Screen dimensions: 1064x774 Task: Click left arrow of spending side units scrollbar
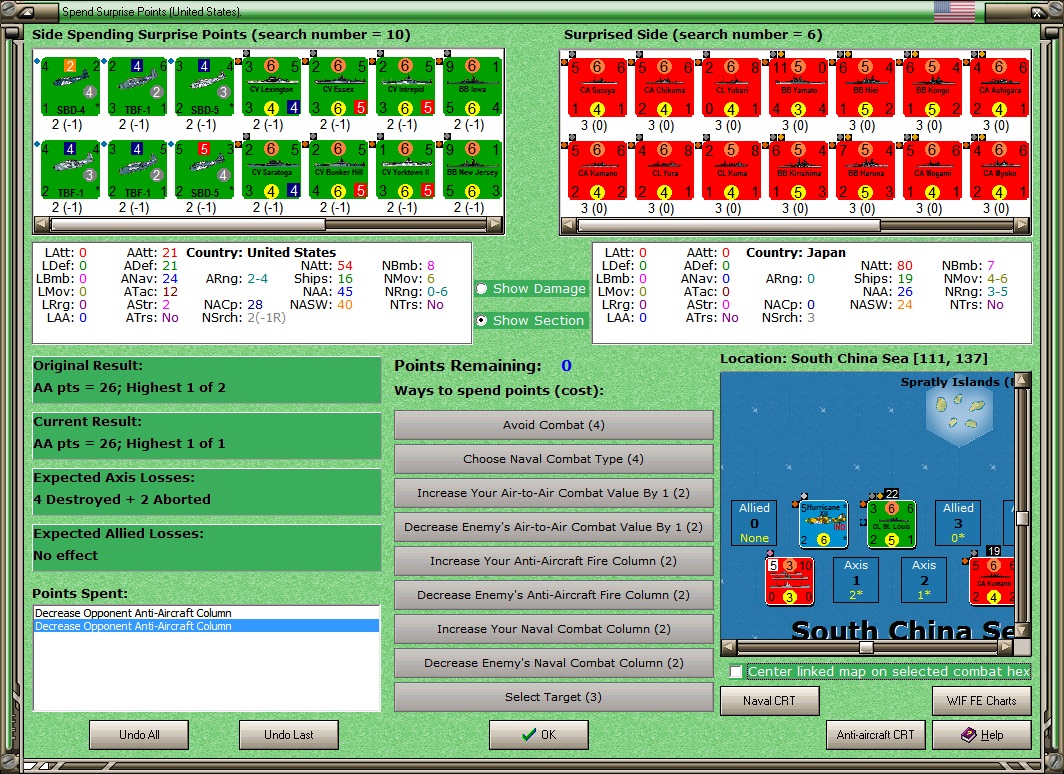coord(41,224)
